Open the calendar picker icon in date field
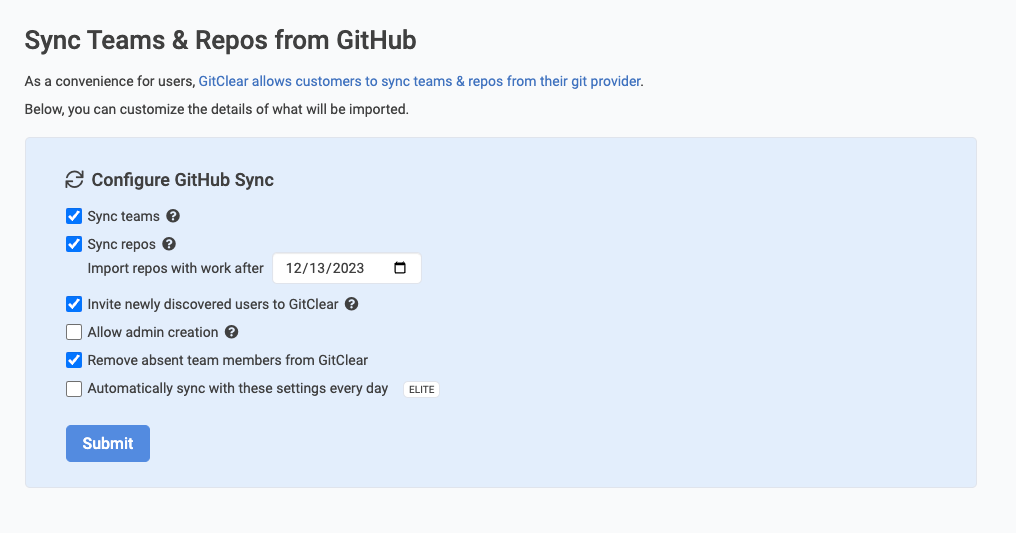Viewport: 1016px width, 533px height. click(400, 268)
